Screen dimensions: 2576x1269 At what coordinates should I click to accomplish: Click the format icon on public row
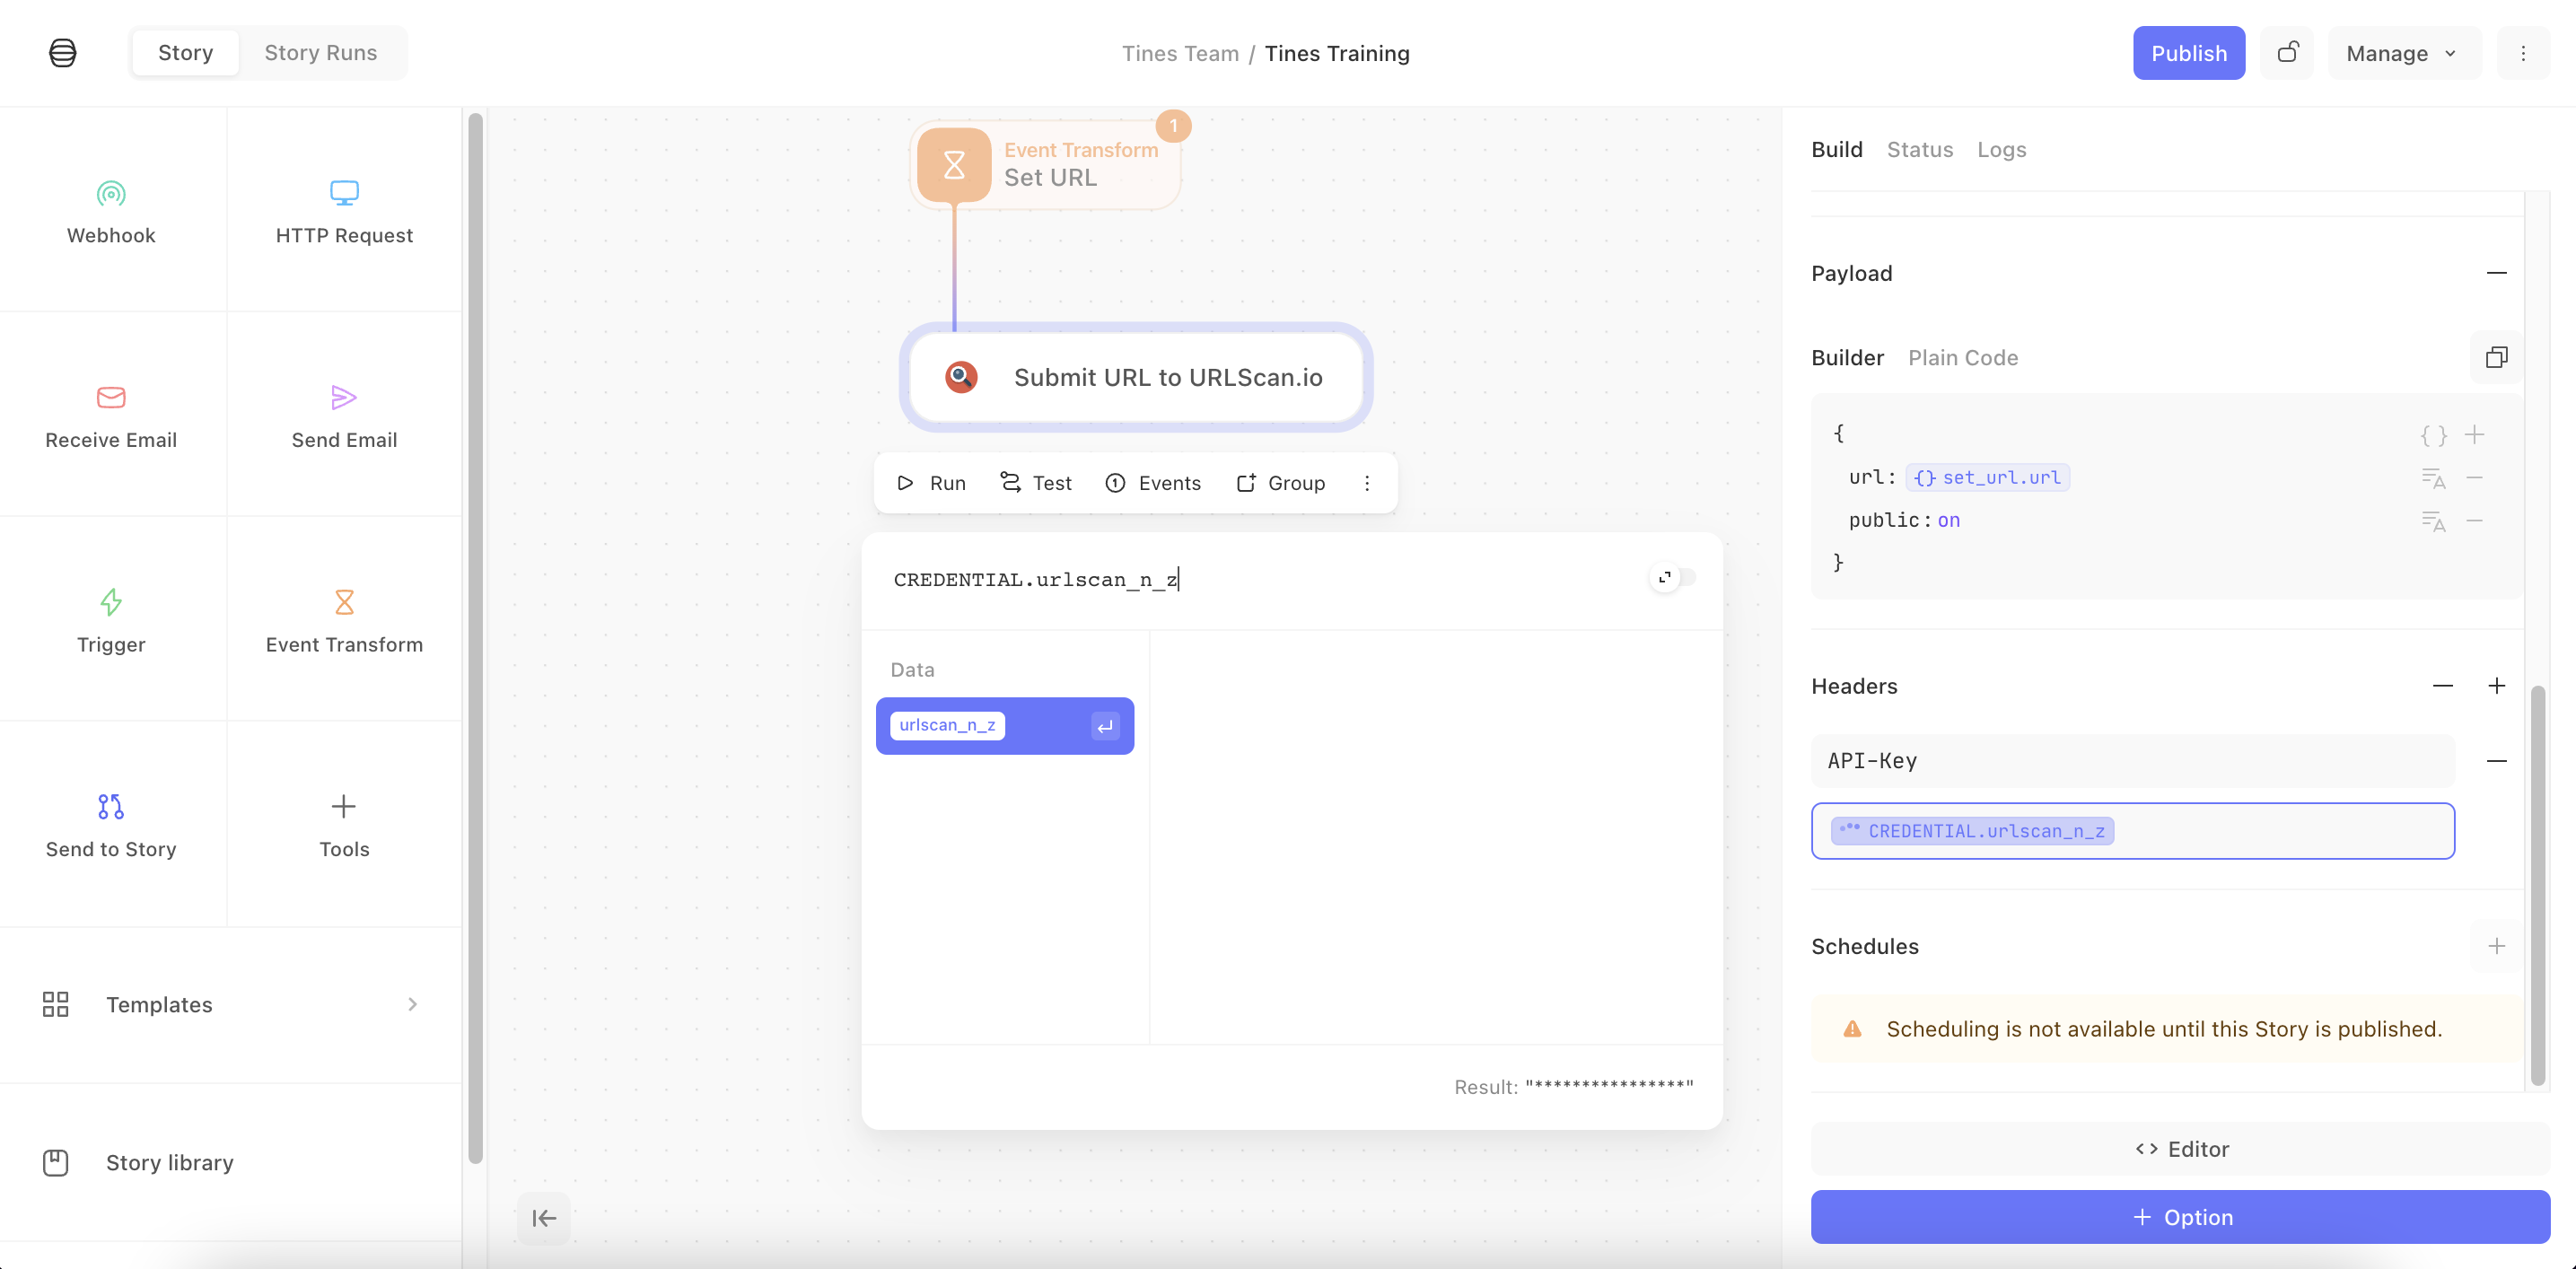click(x=2433, y=521)
